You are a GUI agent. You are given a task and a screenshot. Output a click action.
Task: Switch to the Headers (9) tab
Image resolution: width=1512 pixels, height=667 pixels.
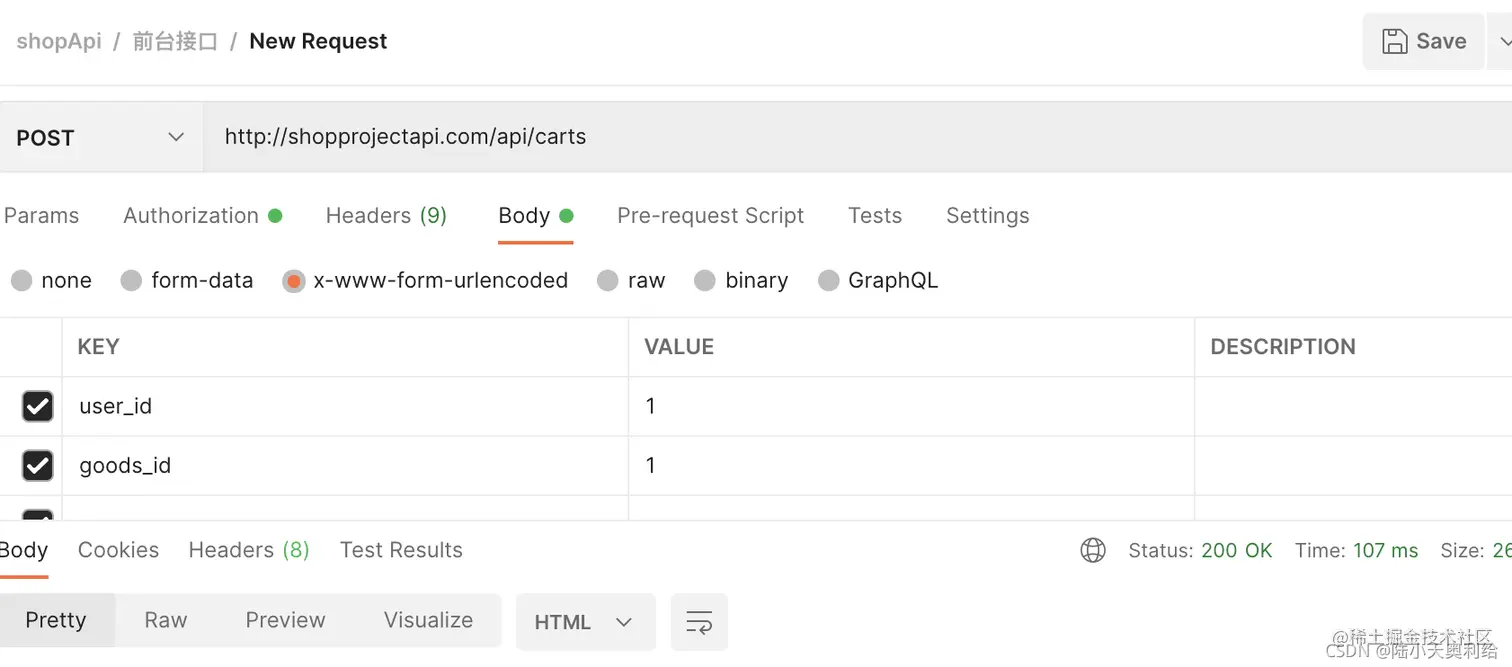tap(386, 215)
